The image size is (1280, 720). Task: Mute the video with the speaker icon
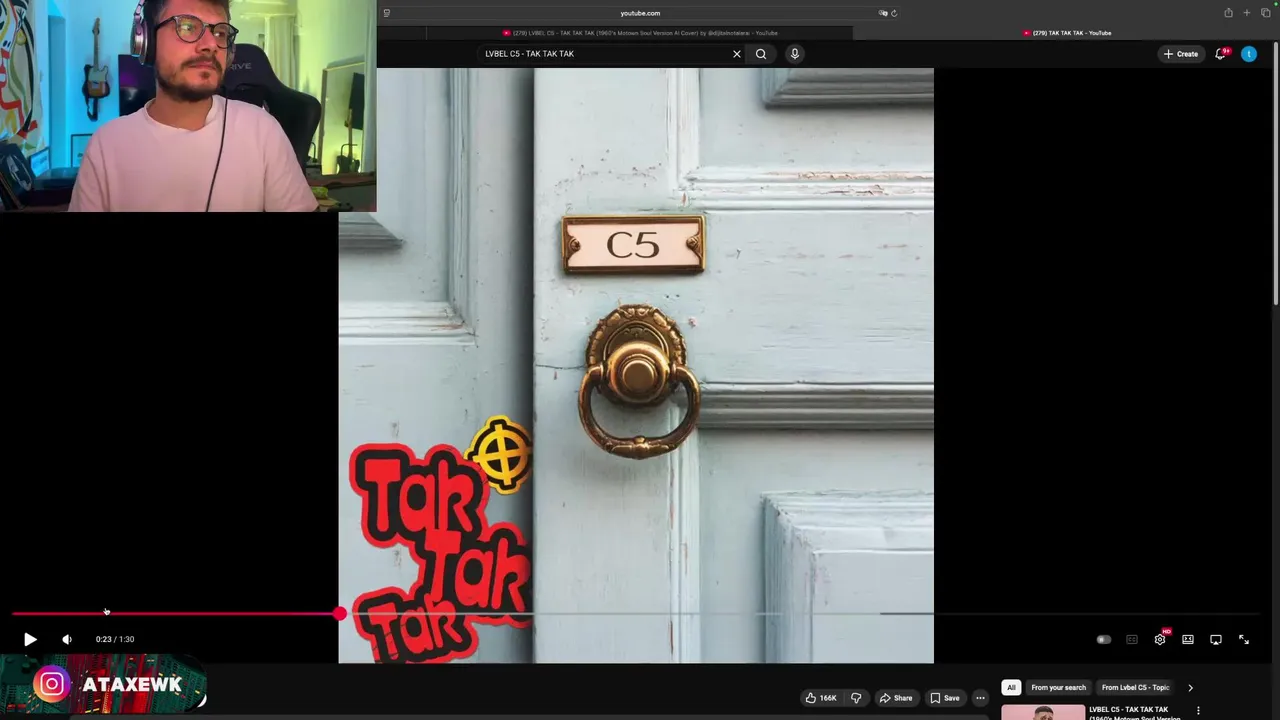point(67,639)
